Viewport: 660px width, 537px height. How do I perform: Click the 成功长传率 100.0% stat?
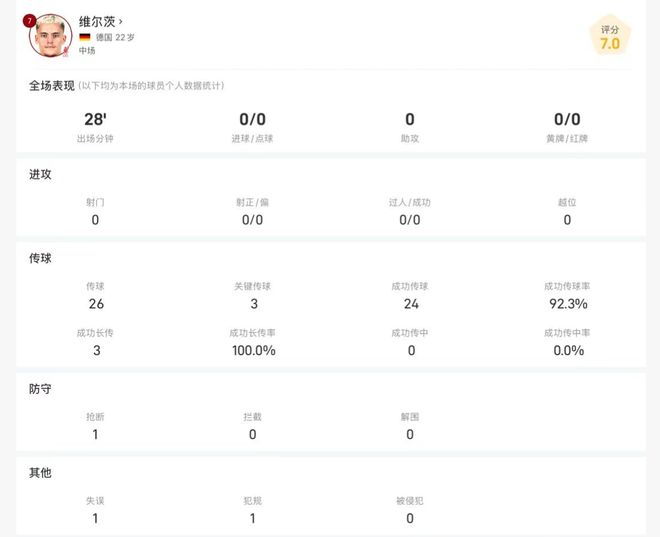(252, 350)
